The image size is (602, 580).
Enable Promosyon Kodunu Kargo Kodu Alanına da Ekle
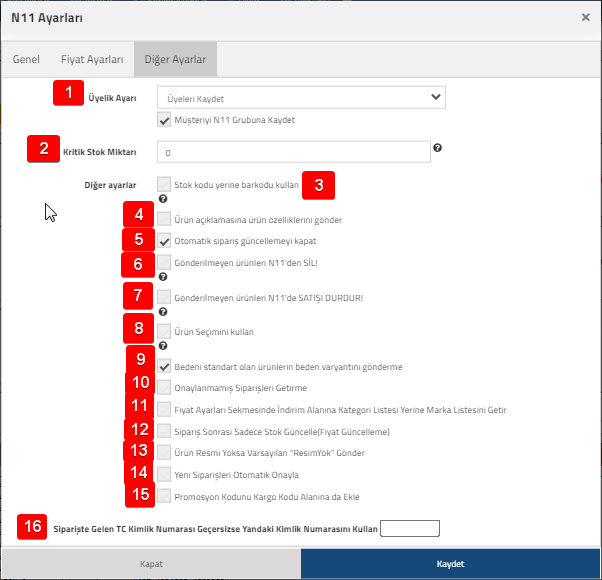(x=164, y=496)
